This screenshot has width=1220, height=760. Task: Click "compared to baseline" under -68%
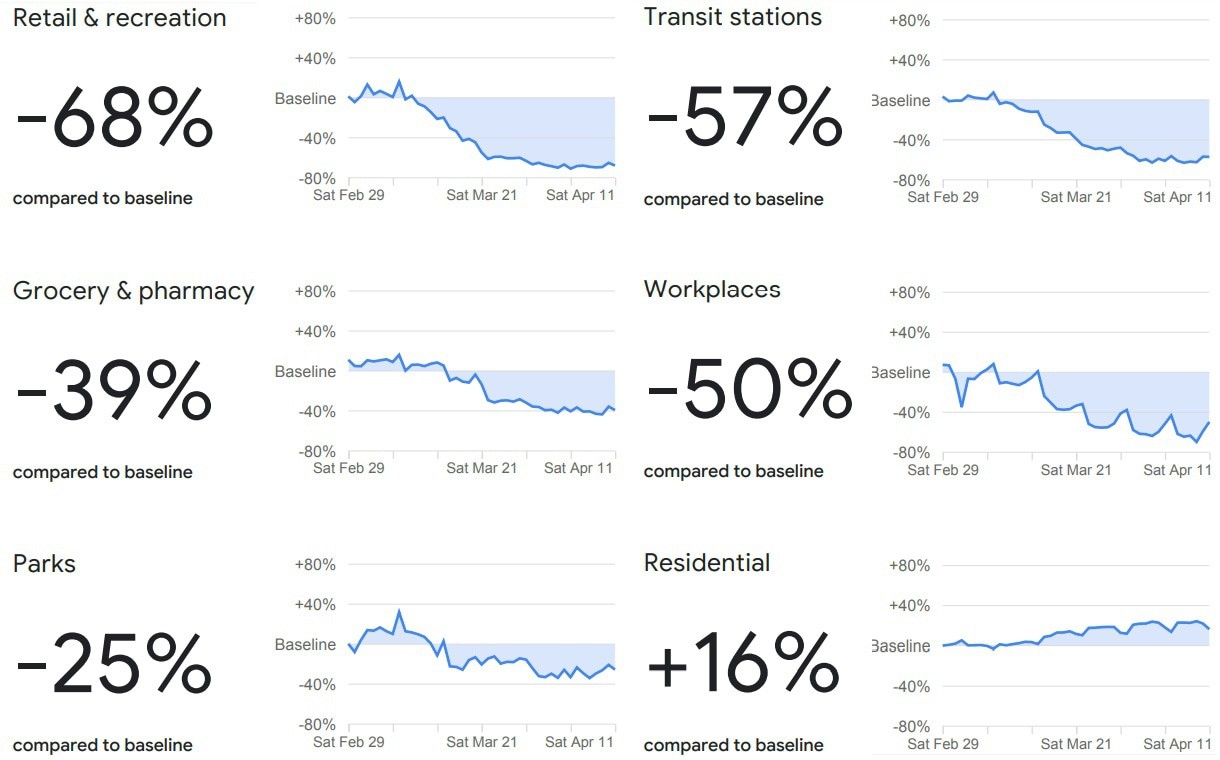pyautogui.click(x=103, y=198)
